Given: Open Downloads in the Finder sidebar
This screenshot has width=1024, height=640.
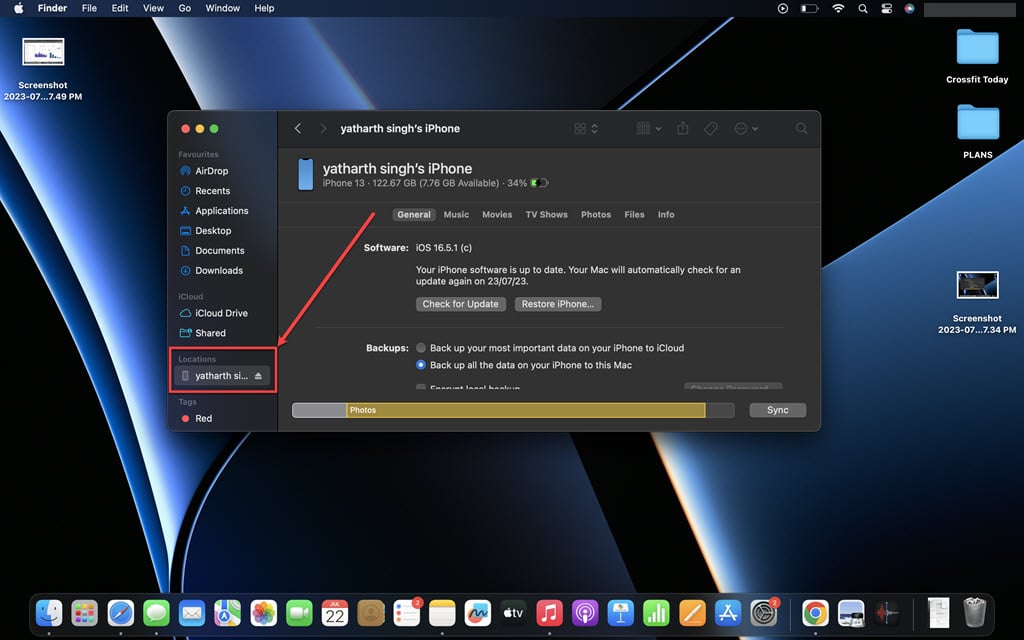Looking at the screenshot, I should click(211, 270).
